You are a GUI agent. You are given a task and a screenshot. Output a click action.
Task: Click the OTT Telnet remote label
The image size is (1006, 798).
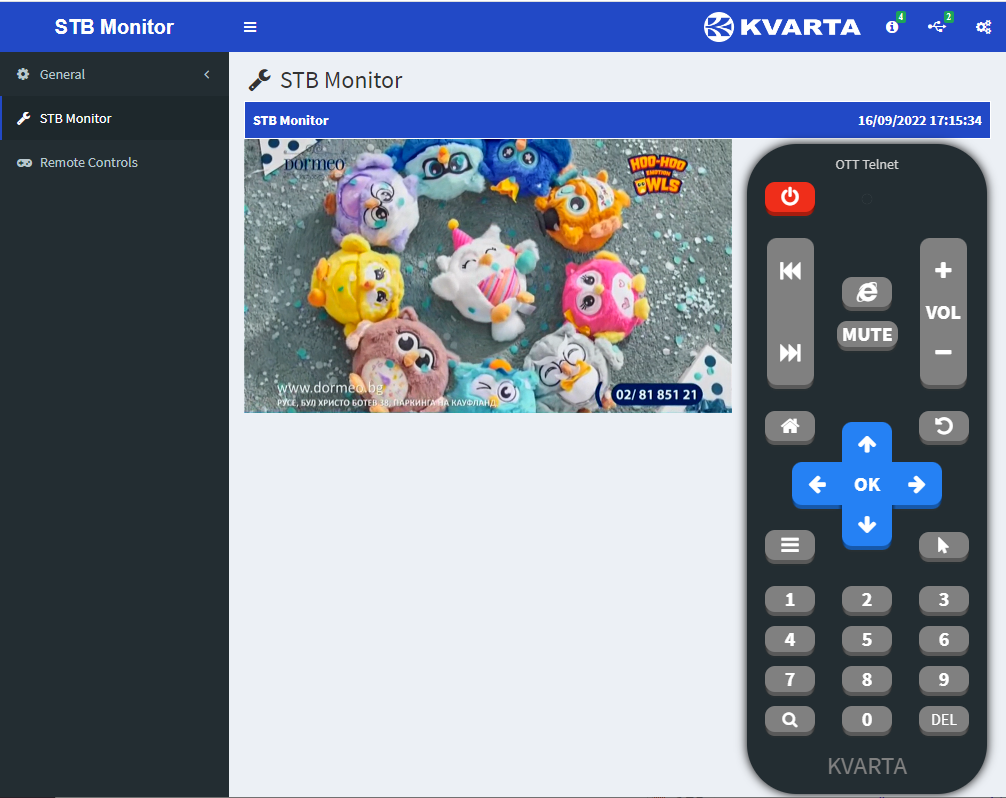(x=867, y=164)
